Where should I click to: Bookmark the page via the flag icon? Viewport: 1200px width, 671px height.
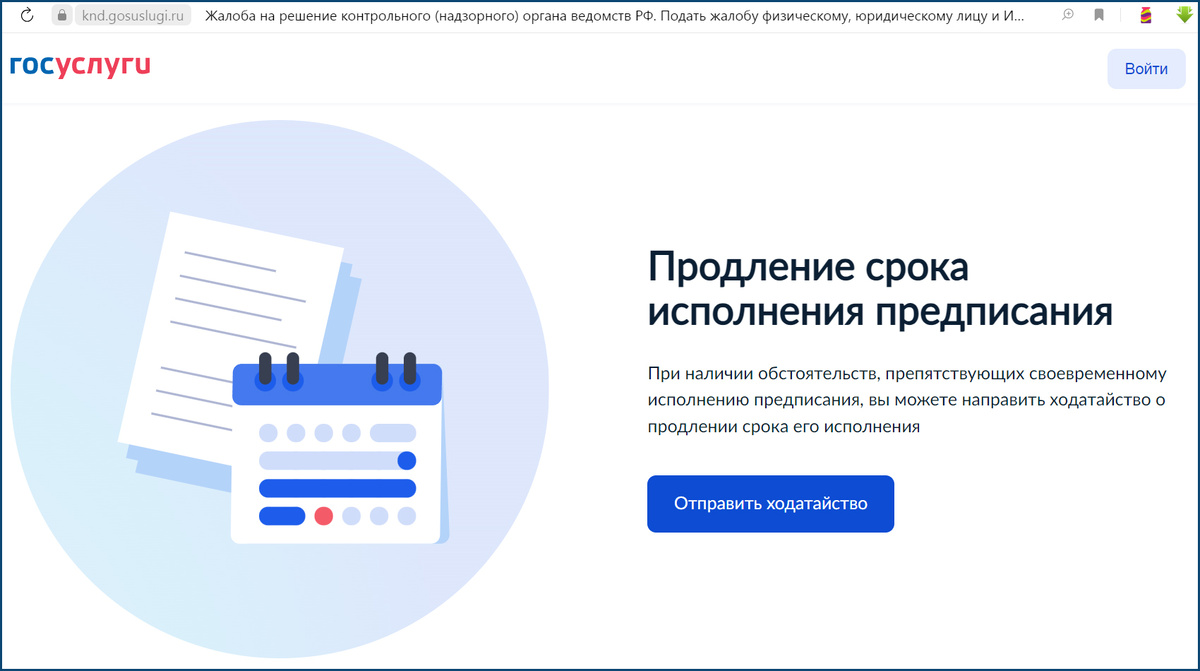pyautogui.click(x=1100, y=15)
